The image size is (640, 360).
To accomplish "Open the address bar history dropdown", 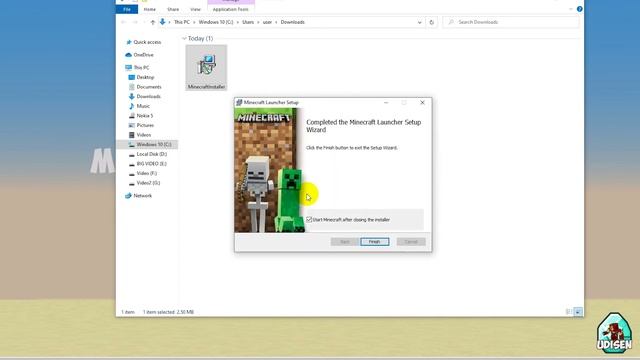I will [420, 22].
